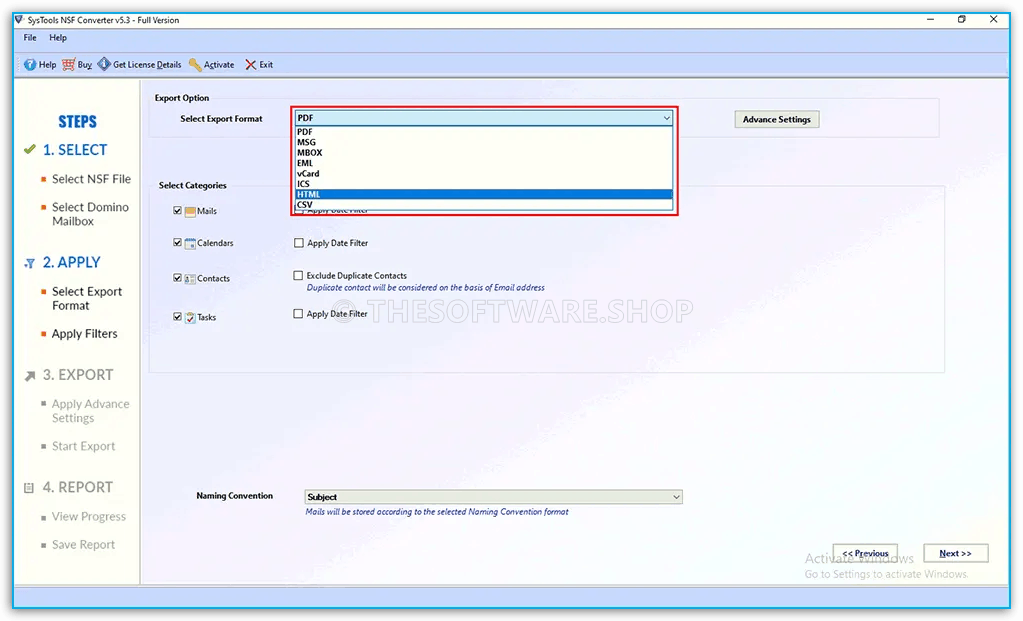Click the Activate key icon
This screenshot has height=621, width=1023.
point(195,65)
